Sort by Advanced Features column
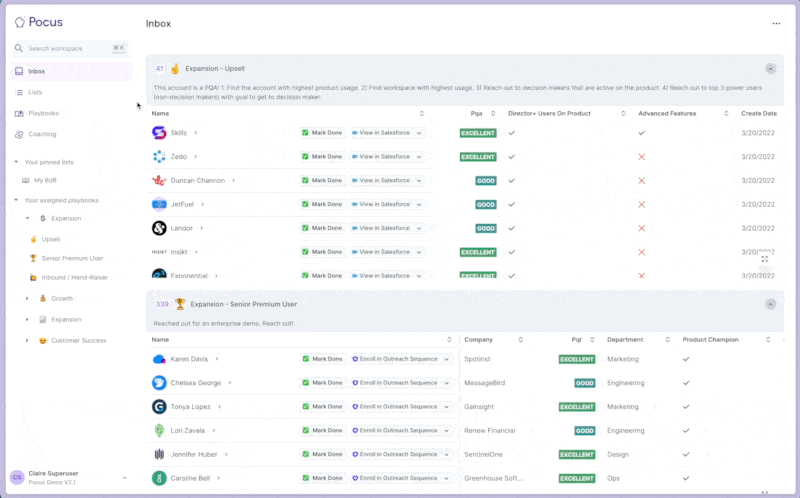This screenshot has height=498, width=800. [726, 113]
